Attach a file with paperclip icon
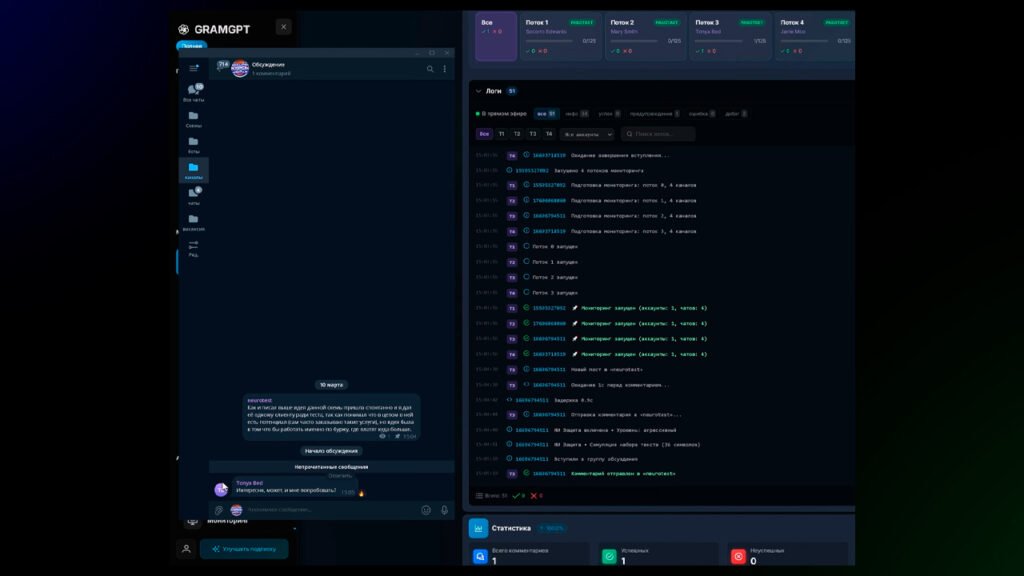 pos(219,510)
